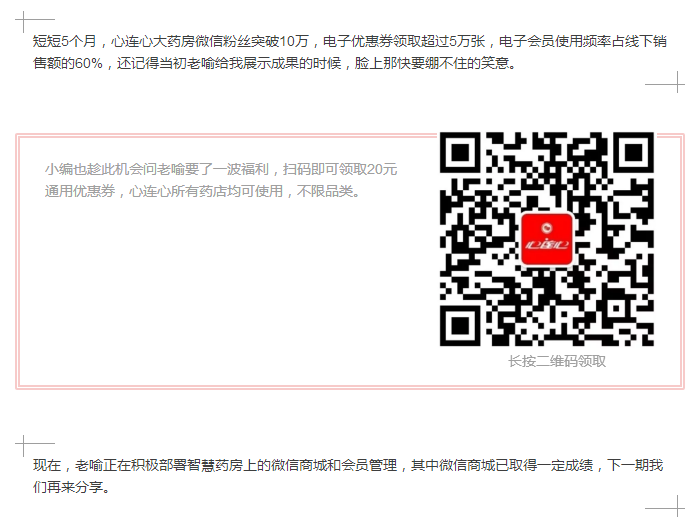Click the paragraph starting with 现在，老喻
The height and width of the screenshot is (530, 686).
coord(348,476)
